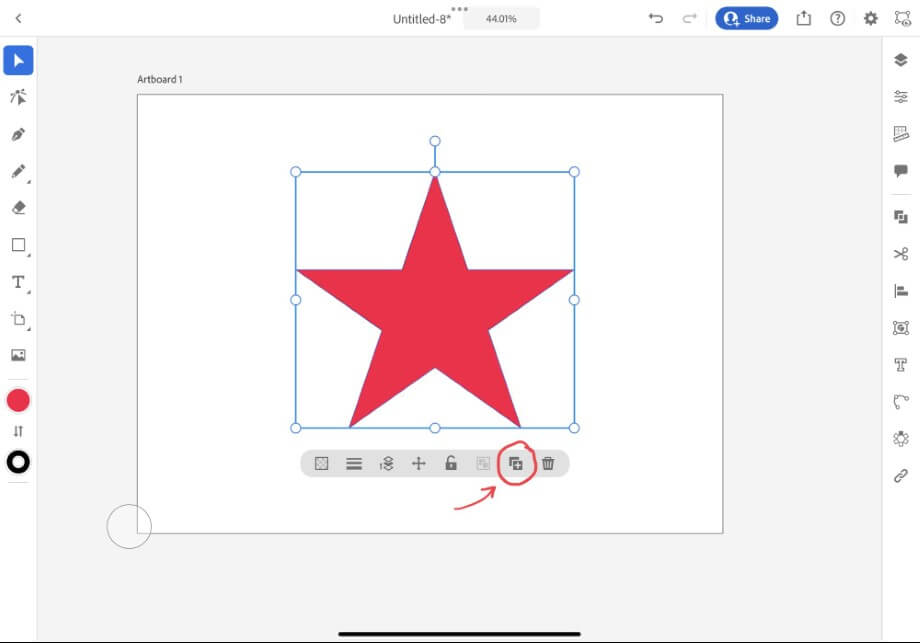Tap stacking order icon in context bar
Viewport: 920px width, 643px height.
pyautogui.click(x=386, y=463)
